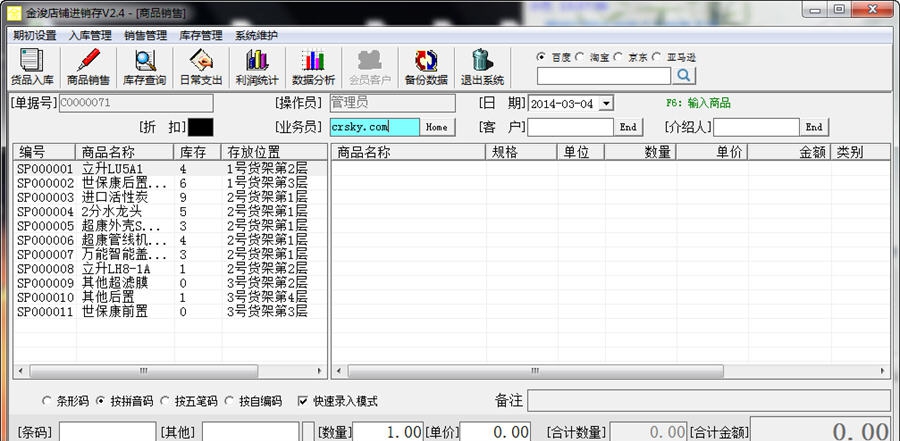Click the End button beside 介绍人
The height and width of the screenshot is (441, 900).
[x=814, y=127]
